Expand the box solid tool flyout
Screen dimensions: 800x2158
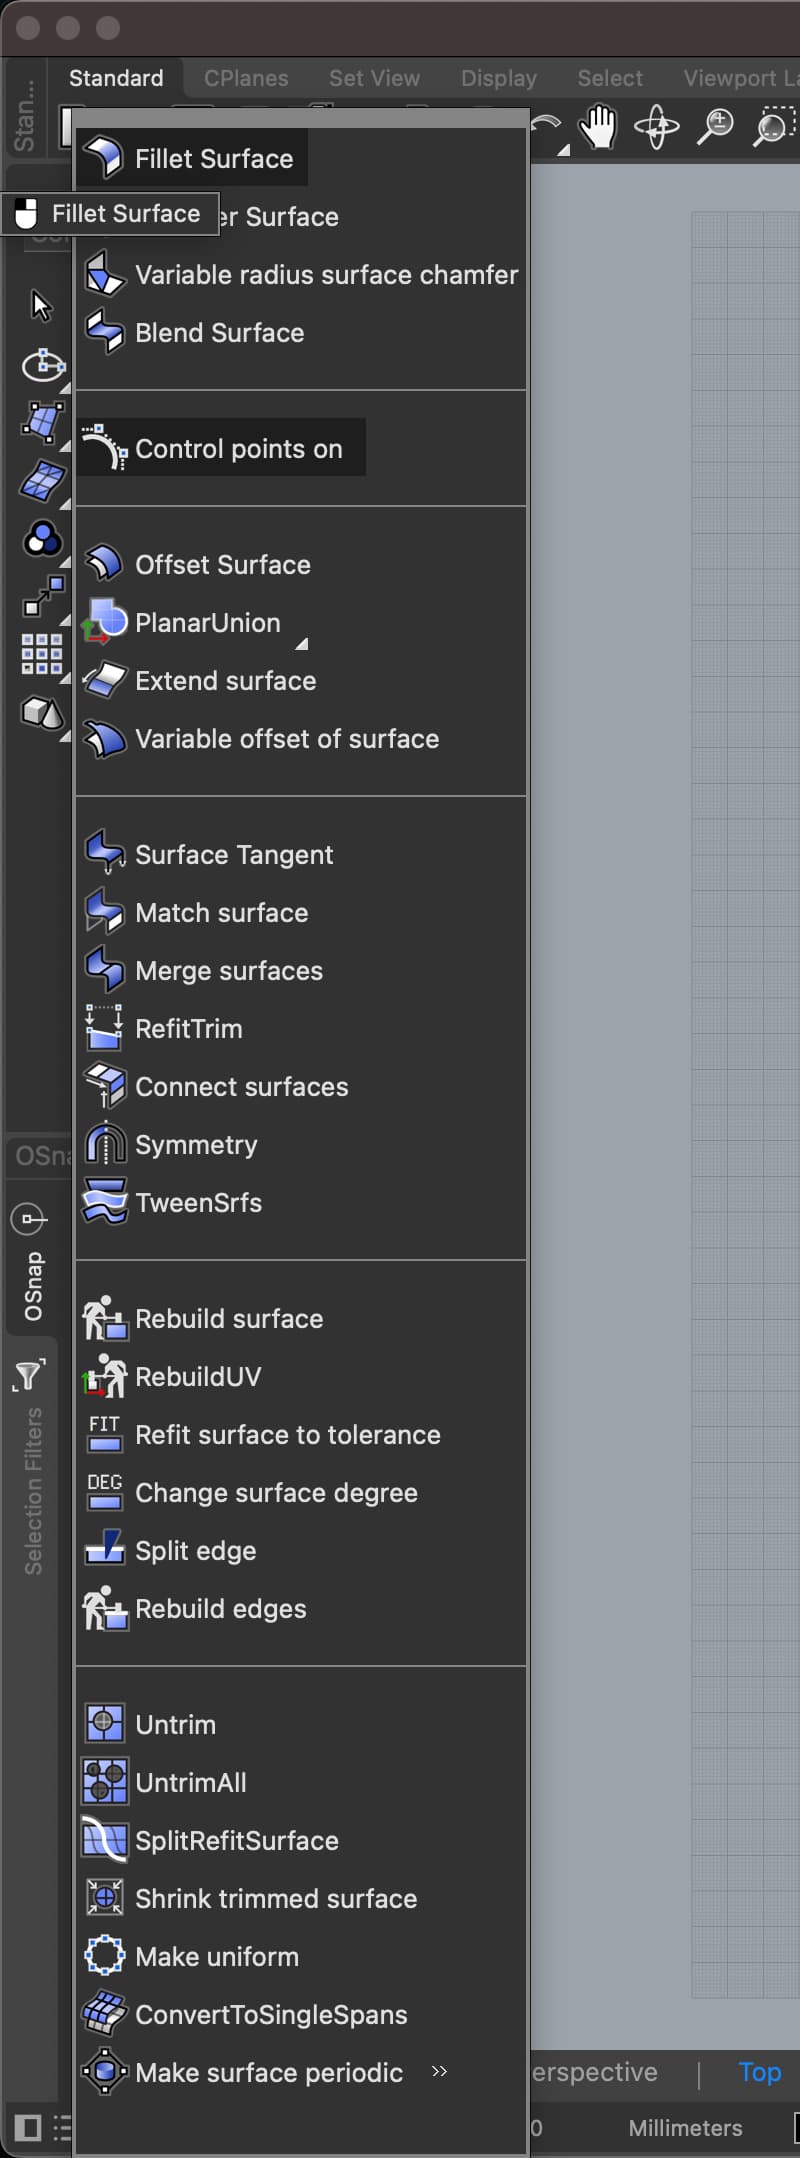tap(65, 737)
